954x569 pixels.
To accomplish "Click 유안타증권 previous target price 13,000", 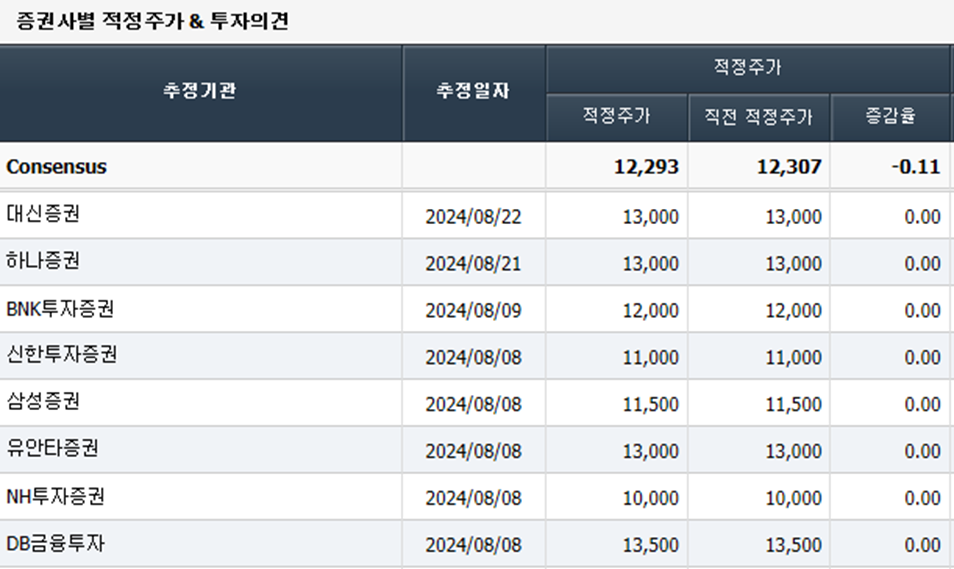I will 793,451.
